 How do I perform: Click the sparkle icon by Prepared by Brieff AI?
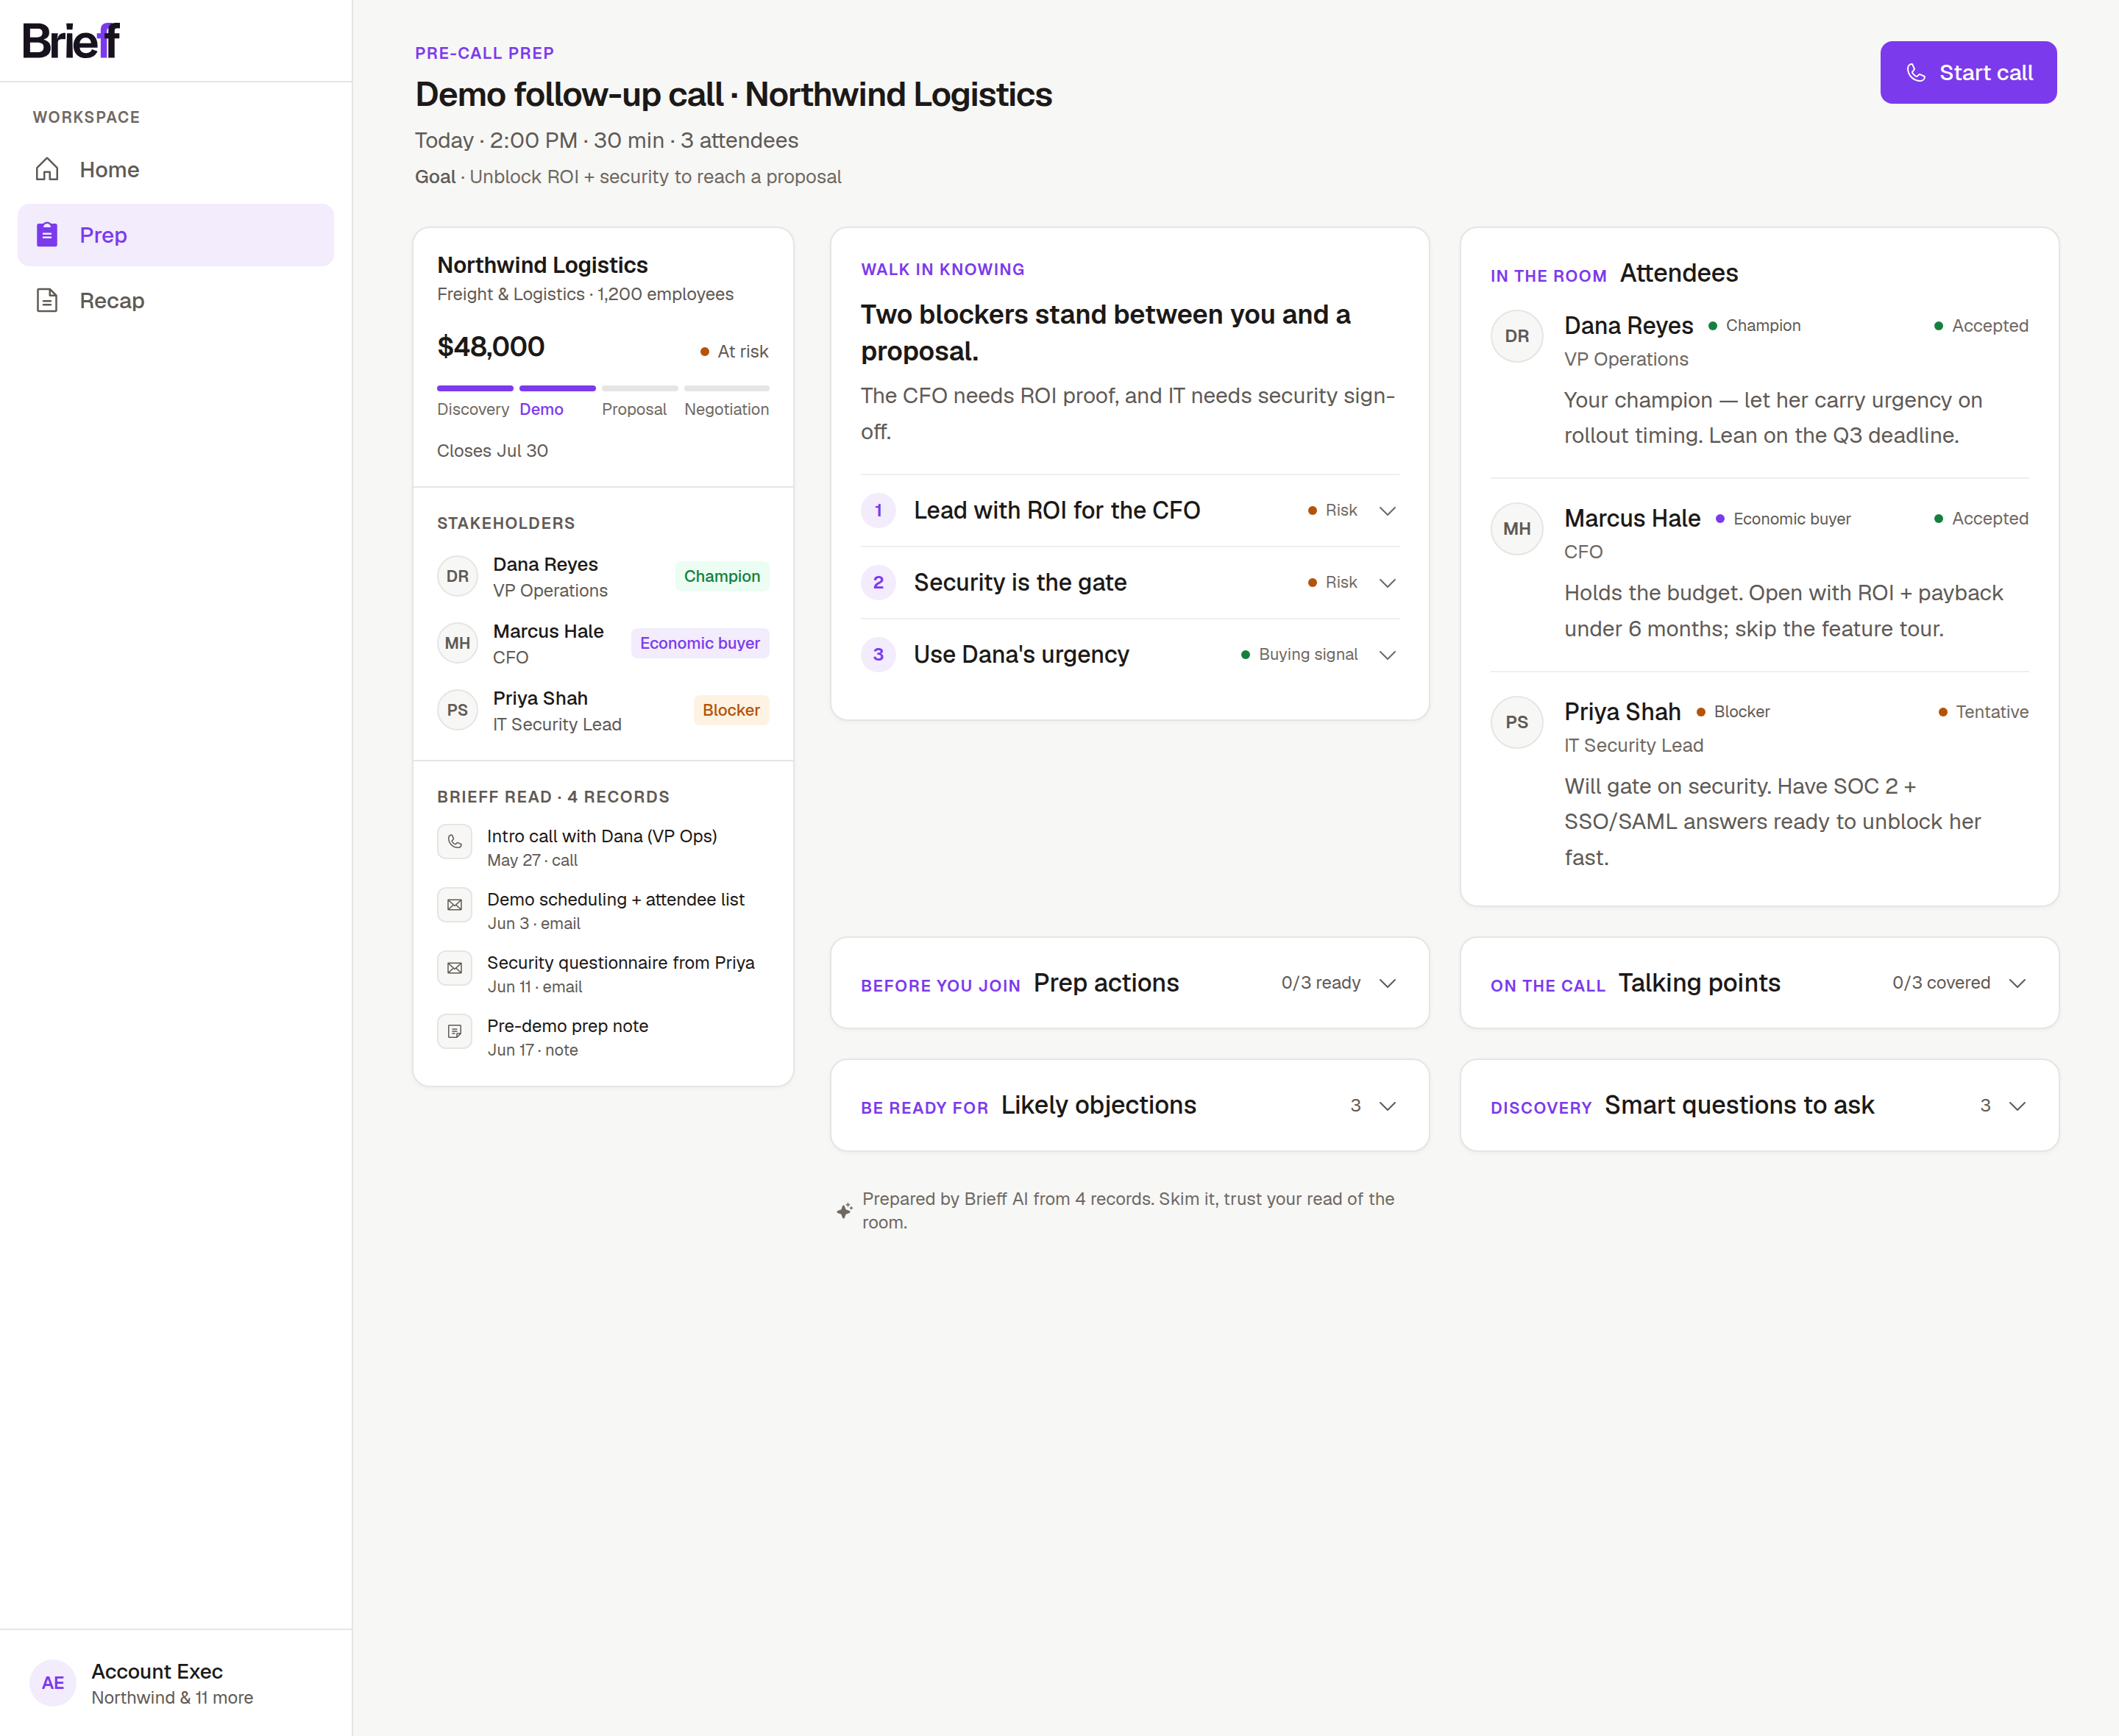coord(845,1210)
